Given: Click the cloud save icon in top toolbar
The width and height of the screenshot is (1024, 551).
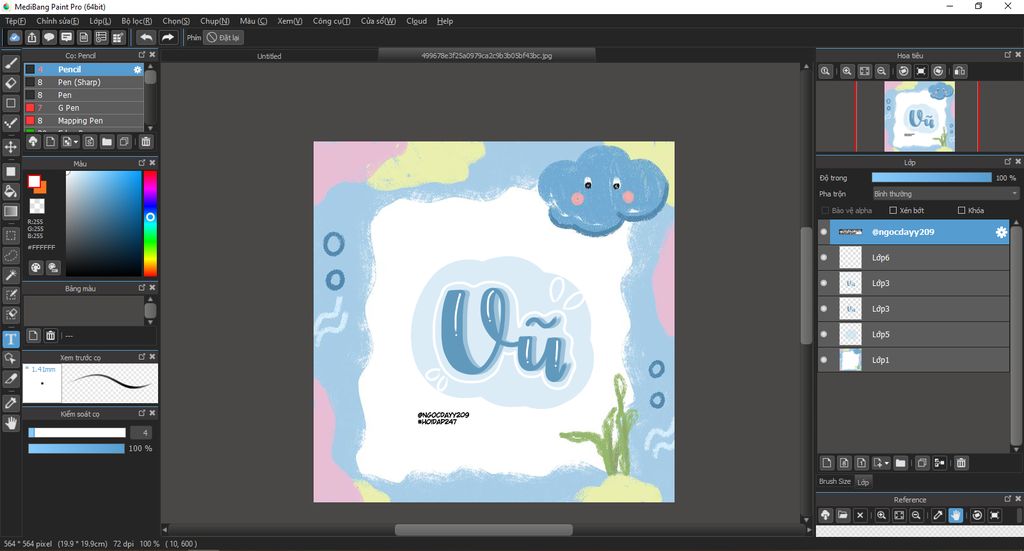Looking at the screenshot, I should (14, 37).
